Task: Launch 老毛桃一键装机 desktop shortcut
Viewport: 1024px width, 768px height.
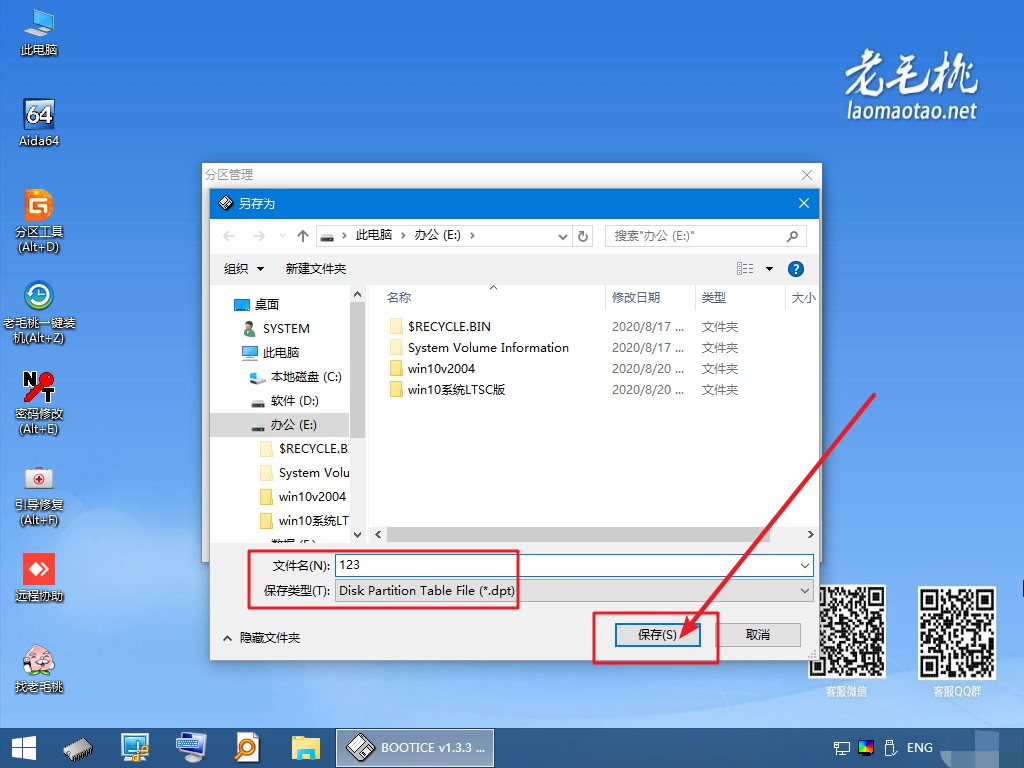Action: pyautogui.click(x=39, y=312)
